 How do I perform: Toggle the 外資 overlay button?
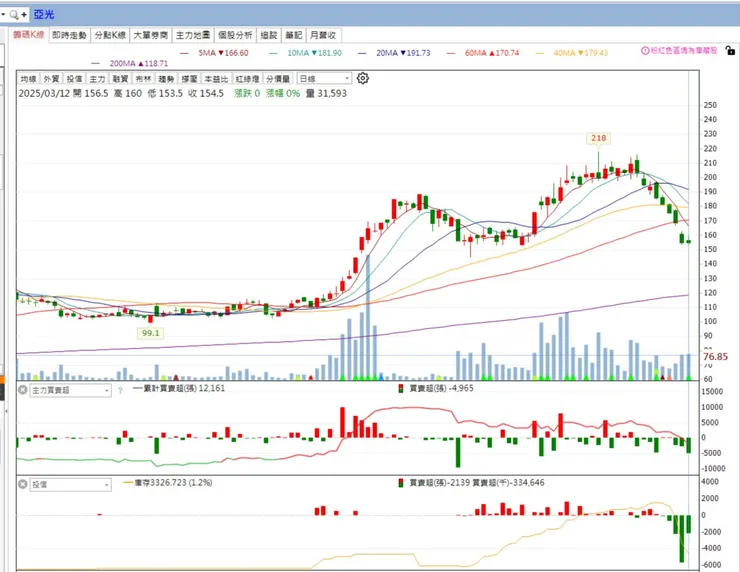[x=51, y=78]
